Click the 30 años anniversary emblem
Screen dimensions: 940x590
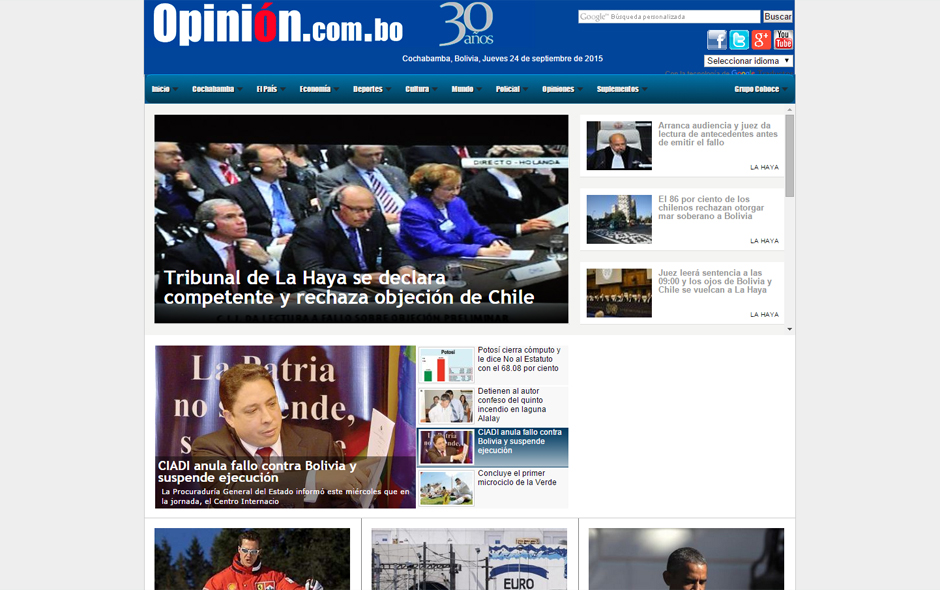(x=466, y=24)
